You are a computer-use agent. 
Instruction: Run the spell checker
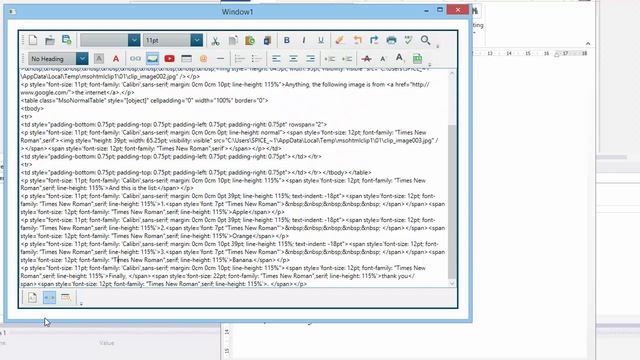408,40
